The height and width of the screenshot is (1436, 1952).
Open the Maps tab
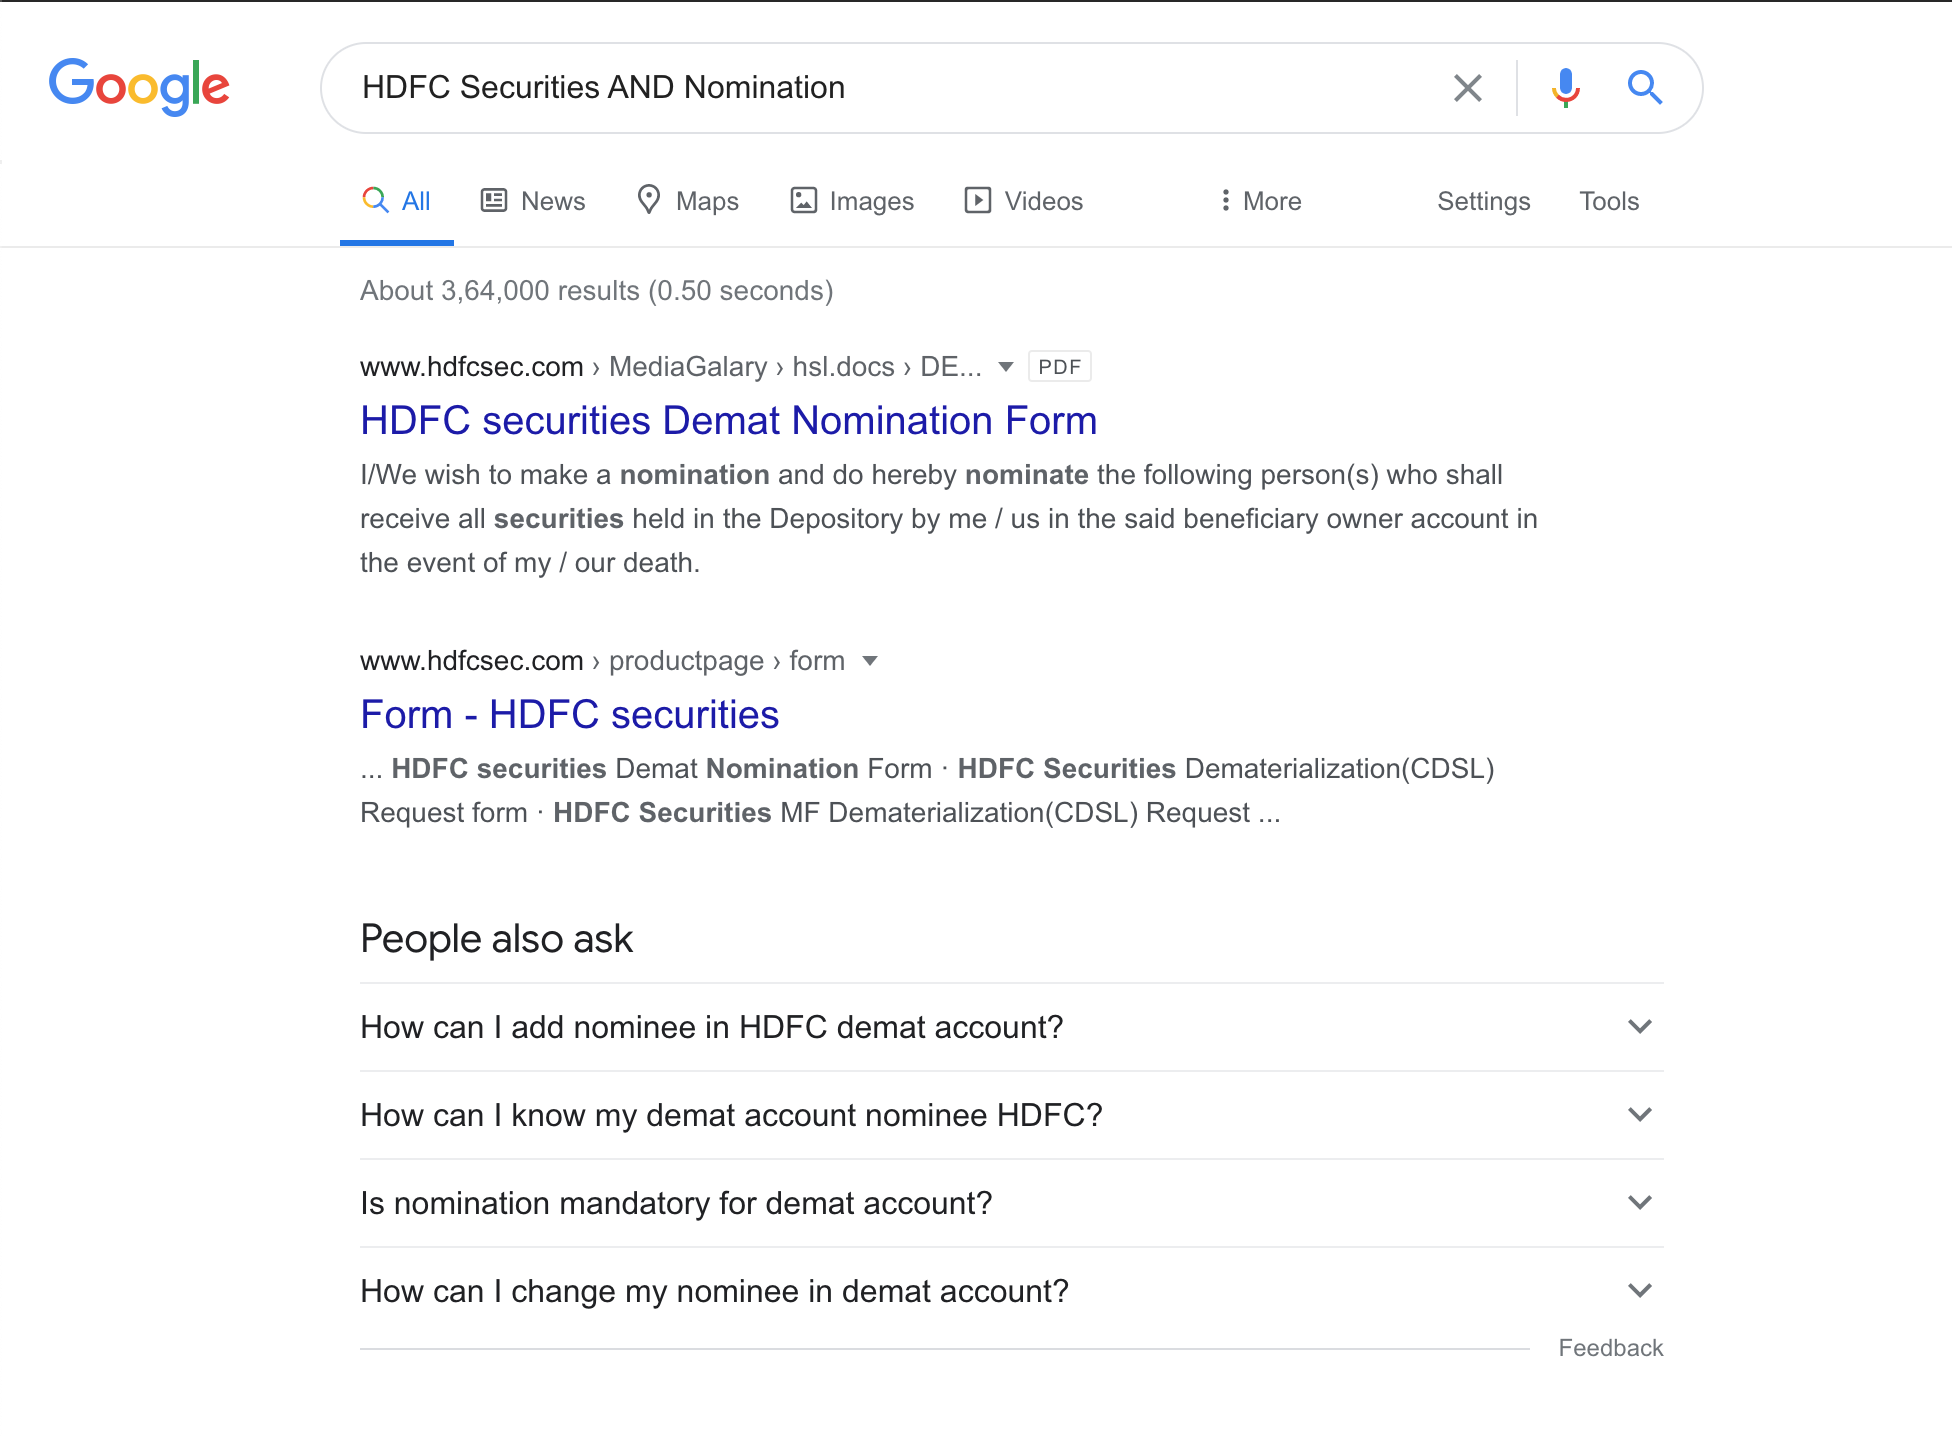[688, 201]
